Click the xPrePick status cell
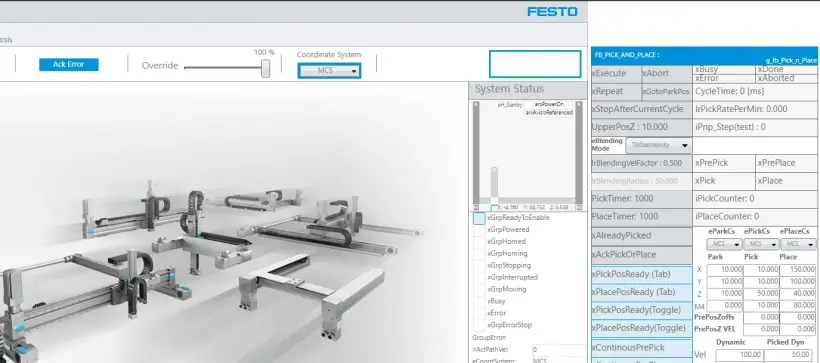Viewport: 820px width, 363px height. point(724,163)
